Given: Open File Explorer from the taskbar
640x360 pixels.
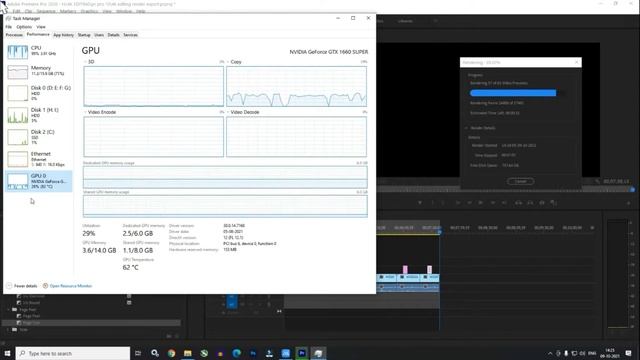Looking at the screenshot, I should tap(188, 353).
